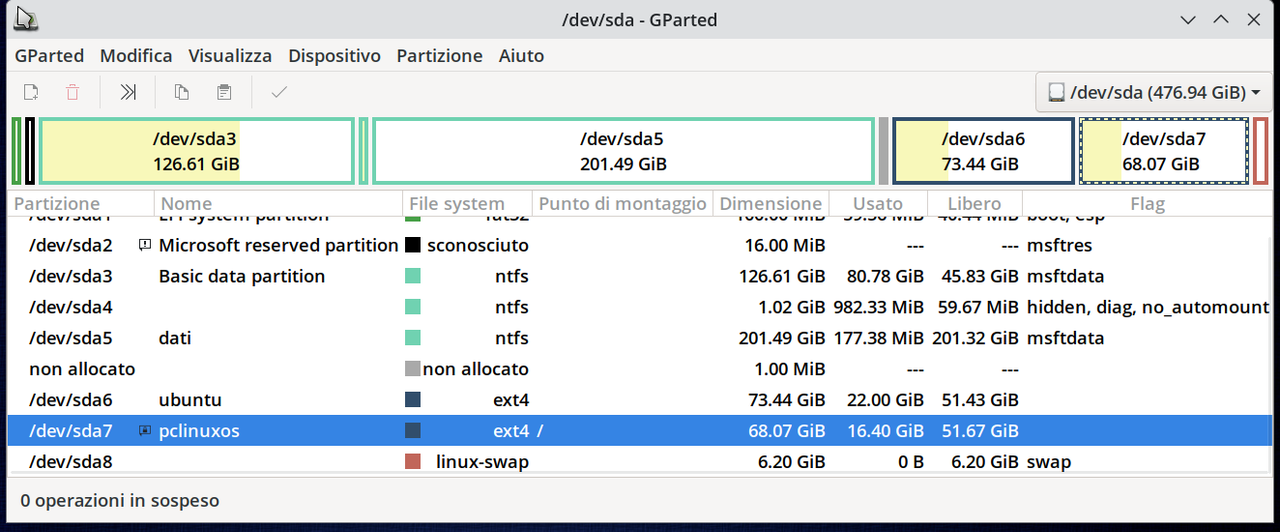Open the Aiuto menu
The image size is (1280, 532).
(x=521, y=56)
